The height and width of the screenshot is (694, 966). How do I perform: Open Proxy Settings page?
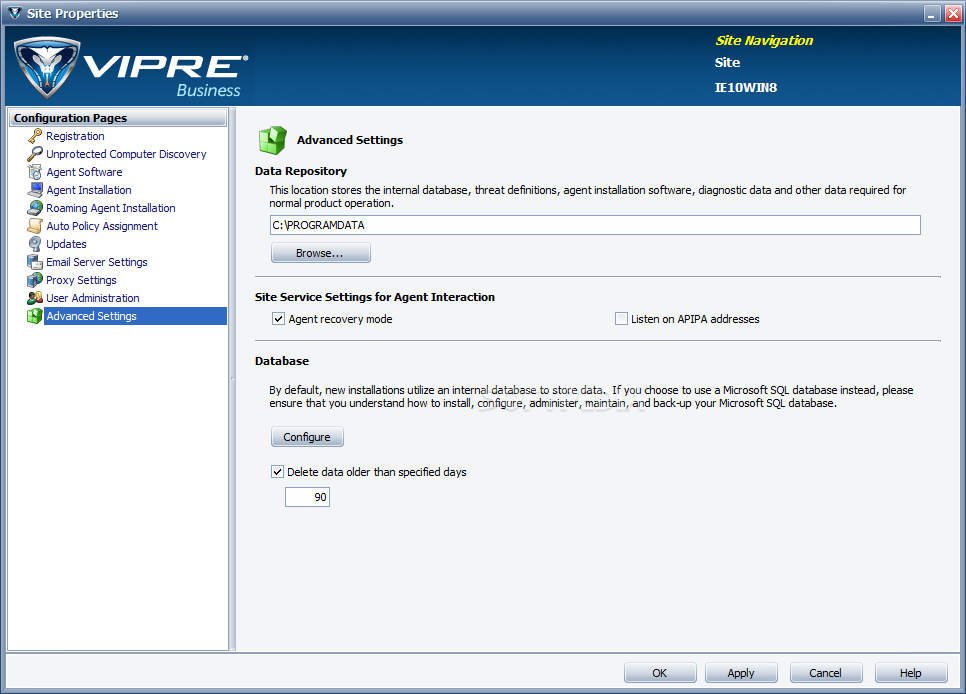tap(81, 280)
